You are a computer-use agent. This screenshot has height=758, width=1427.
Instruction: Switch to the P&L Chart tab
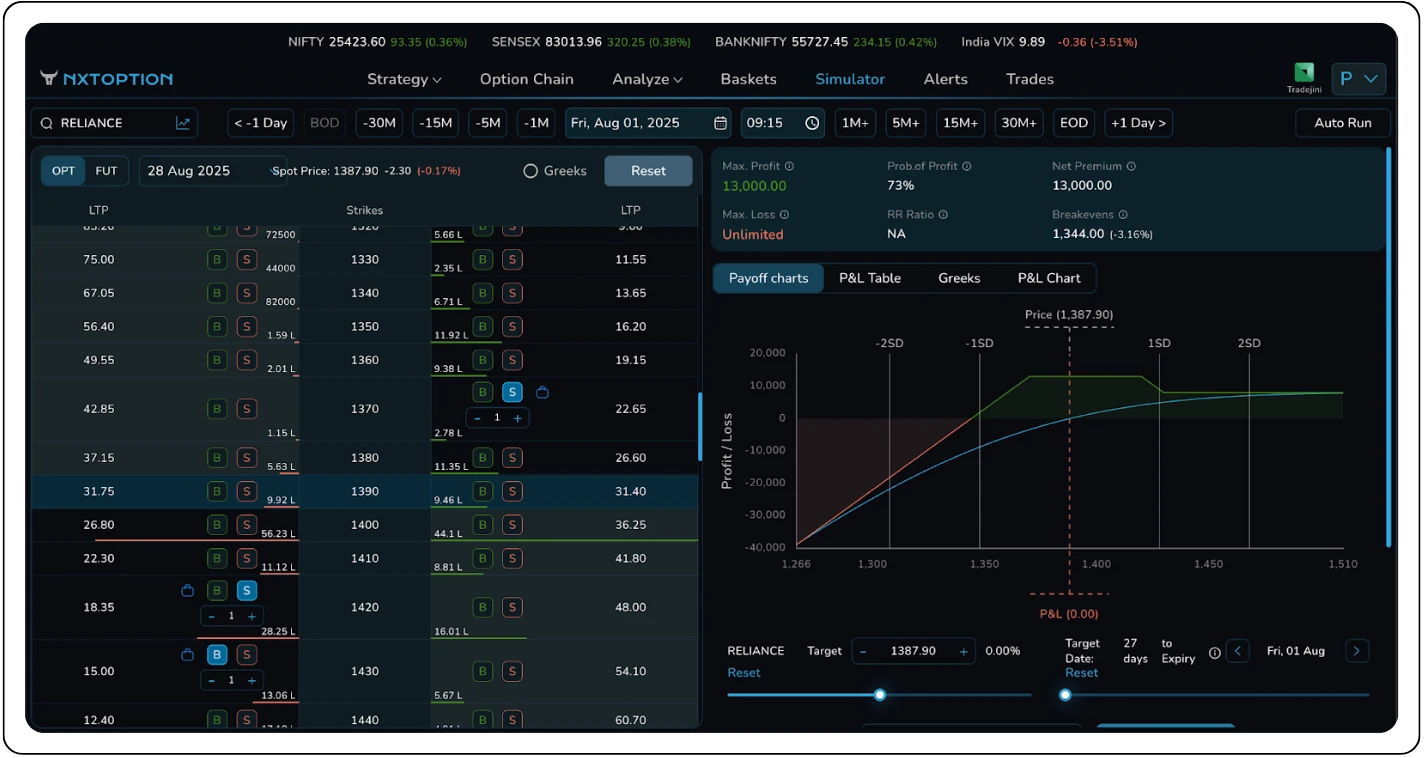[x=1049, y=278]
